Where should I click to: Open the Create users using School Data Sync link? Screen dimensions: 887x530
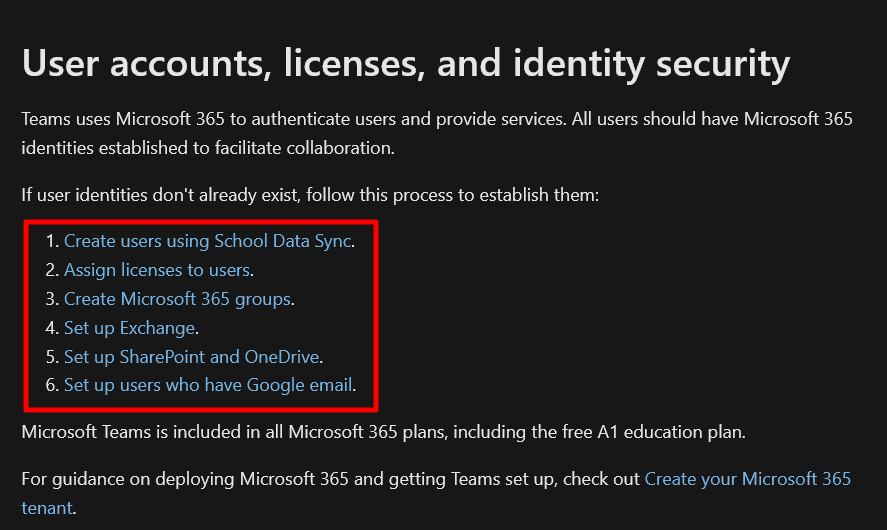click(207, 241)
